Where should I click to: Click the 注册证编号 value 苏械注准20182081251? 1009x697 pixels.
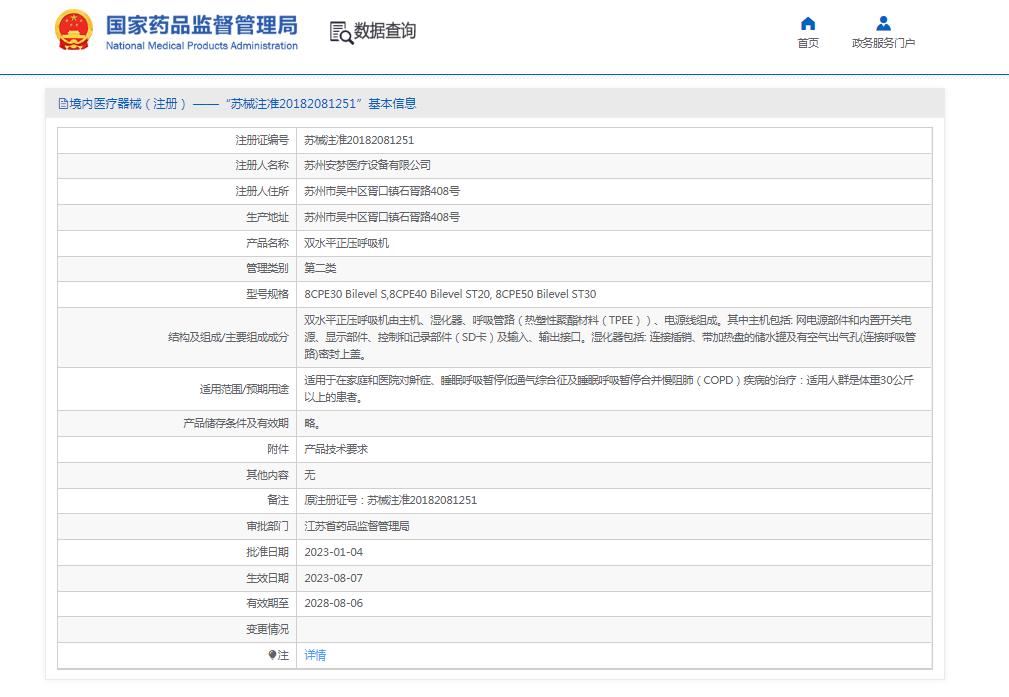tap(359, 140)
